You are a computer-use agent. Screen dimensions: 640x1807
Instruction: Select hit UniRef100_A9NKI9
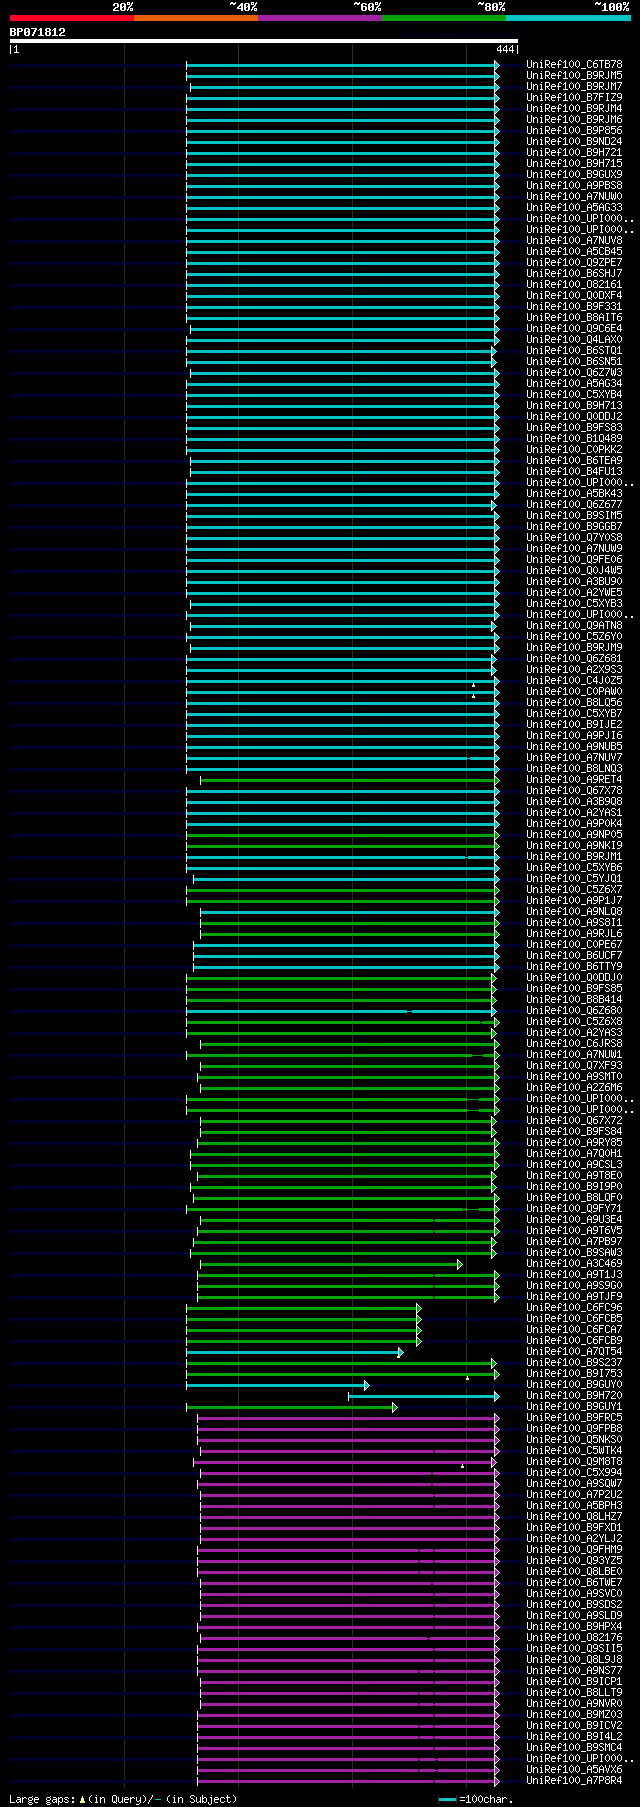[x=574, y=846]
